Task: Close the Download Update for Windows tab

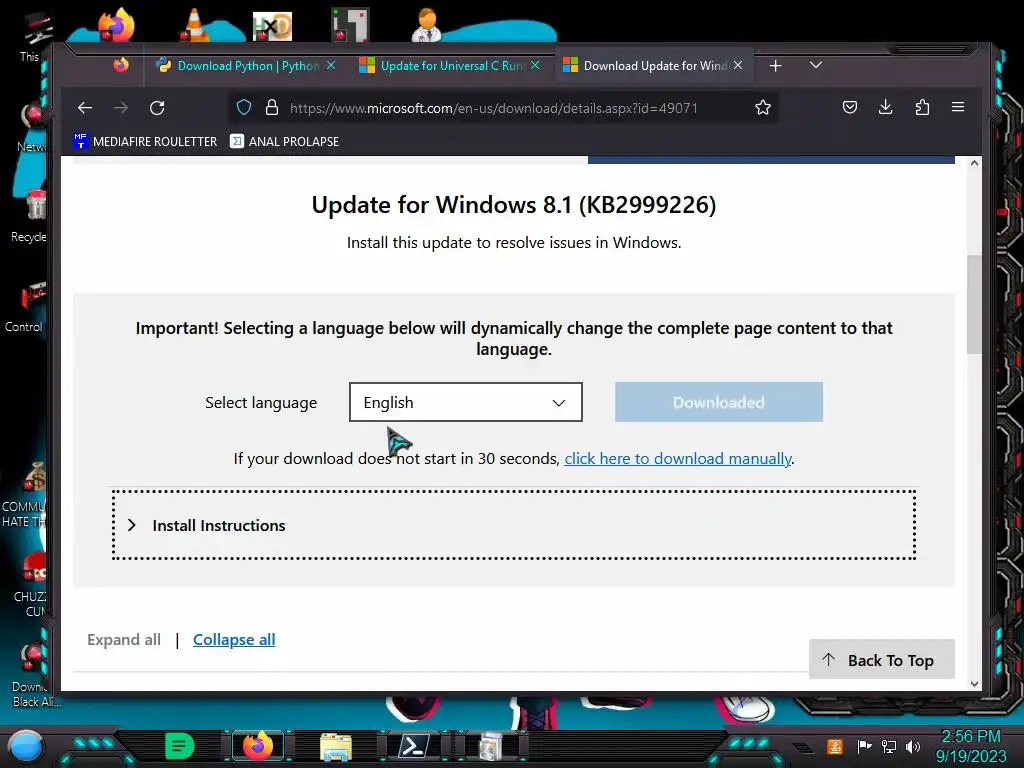Action: (x=738, y=65)
